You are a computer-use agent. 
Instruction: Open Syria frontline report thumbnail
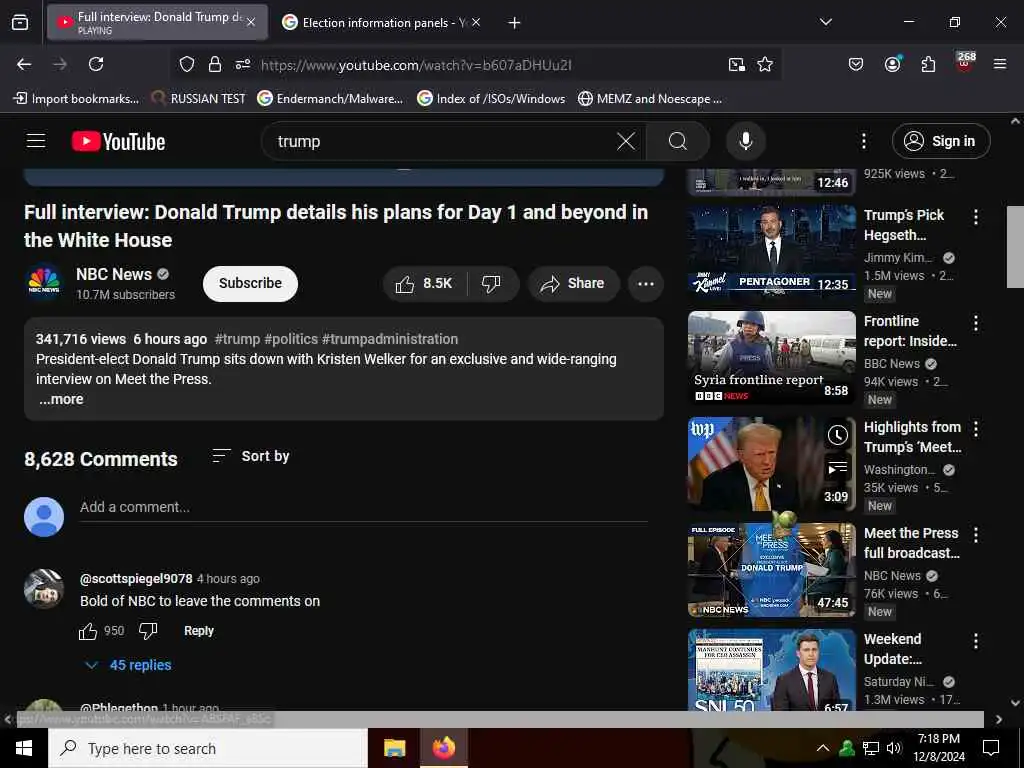coord(771,357)
